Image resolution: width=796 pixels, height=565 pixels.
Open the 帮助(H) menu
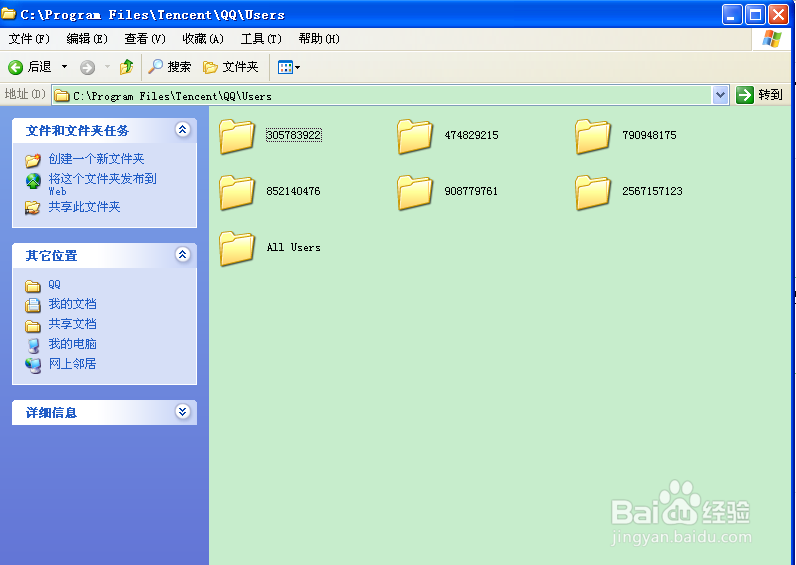click(319, 39)
